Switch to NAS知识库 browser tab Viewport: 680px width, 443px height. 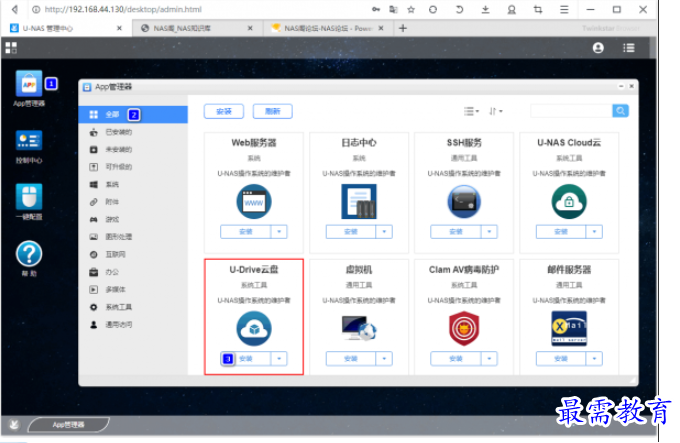pos(197,28)
